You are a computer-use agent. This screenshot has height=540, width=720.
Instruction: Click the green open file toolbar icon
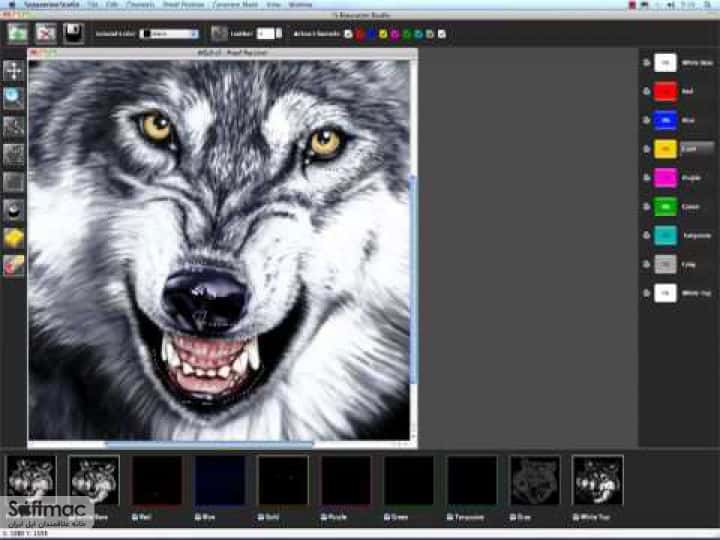[x=17, y=34]
